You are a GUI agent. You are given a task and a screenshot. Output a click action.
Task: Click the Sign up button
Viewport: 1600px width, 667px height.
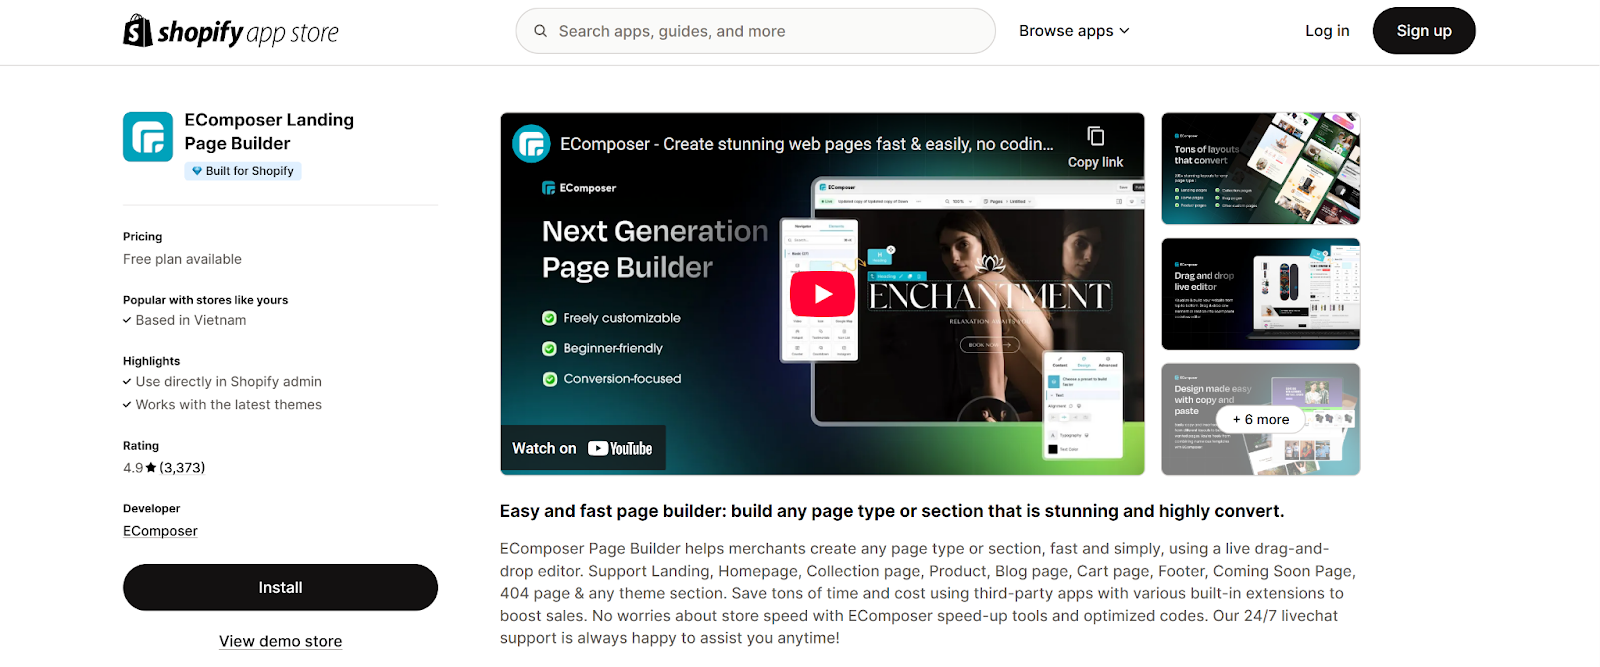(1424, 31)
